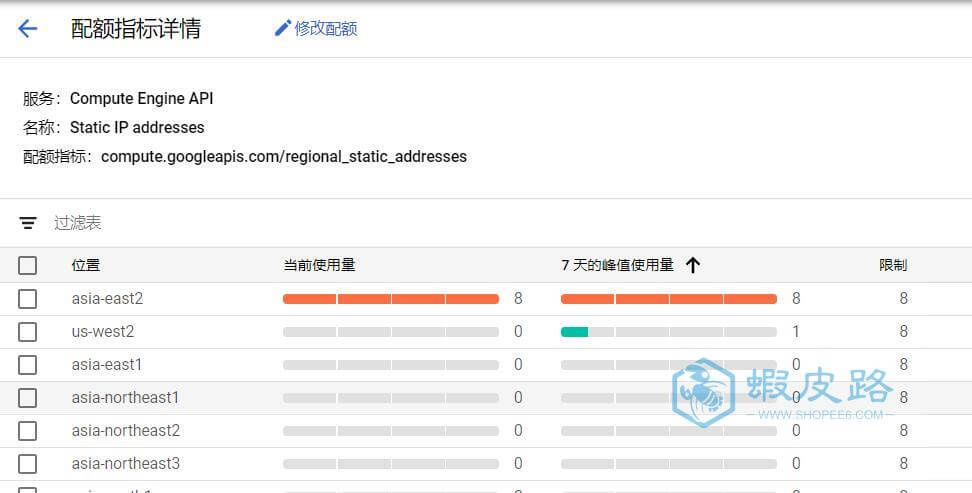The width and height of the screenshot is (972, 493).
Task: Select the asia-northeast1 row checkbox
Action: tap(27, 398)
